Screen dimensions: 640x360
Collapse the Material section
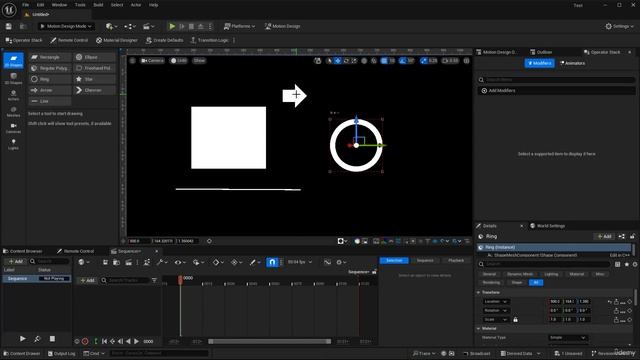pyautogui.click(x=478, y=329)
